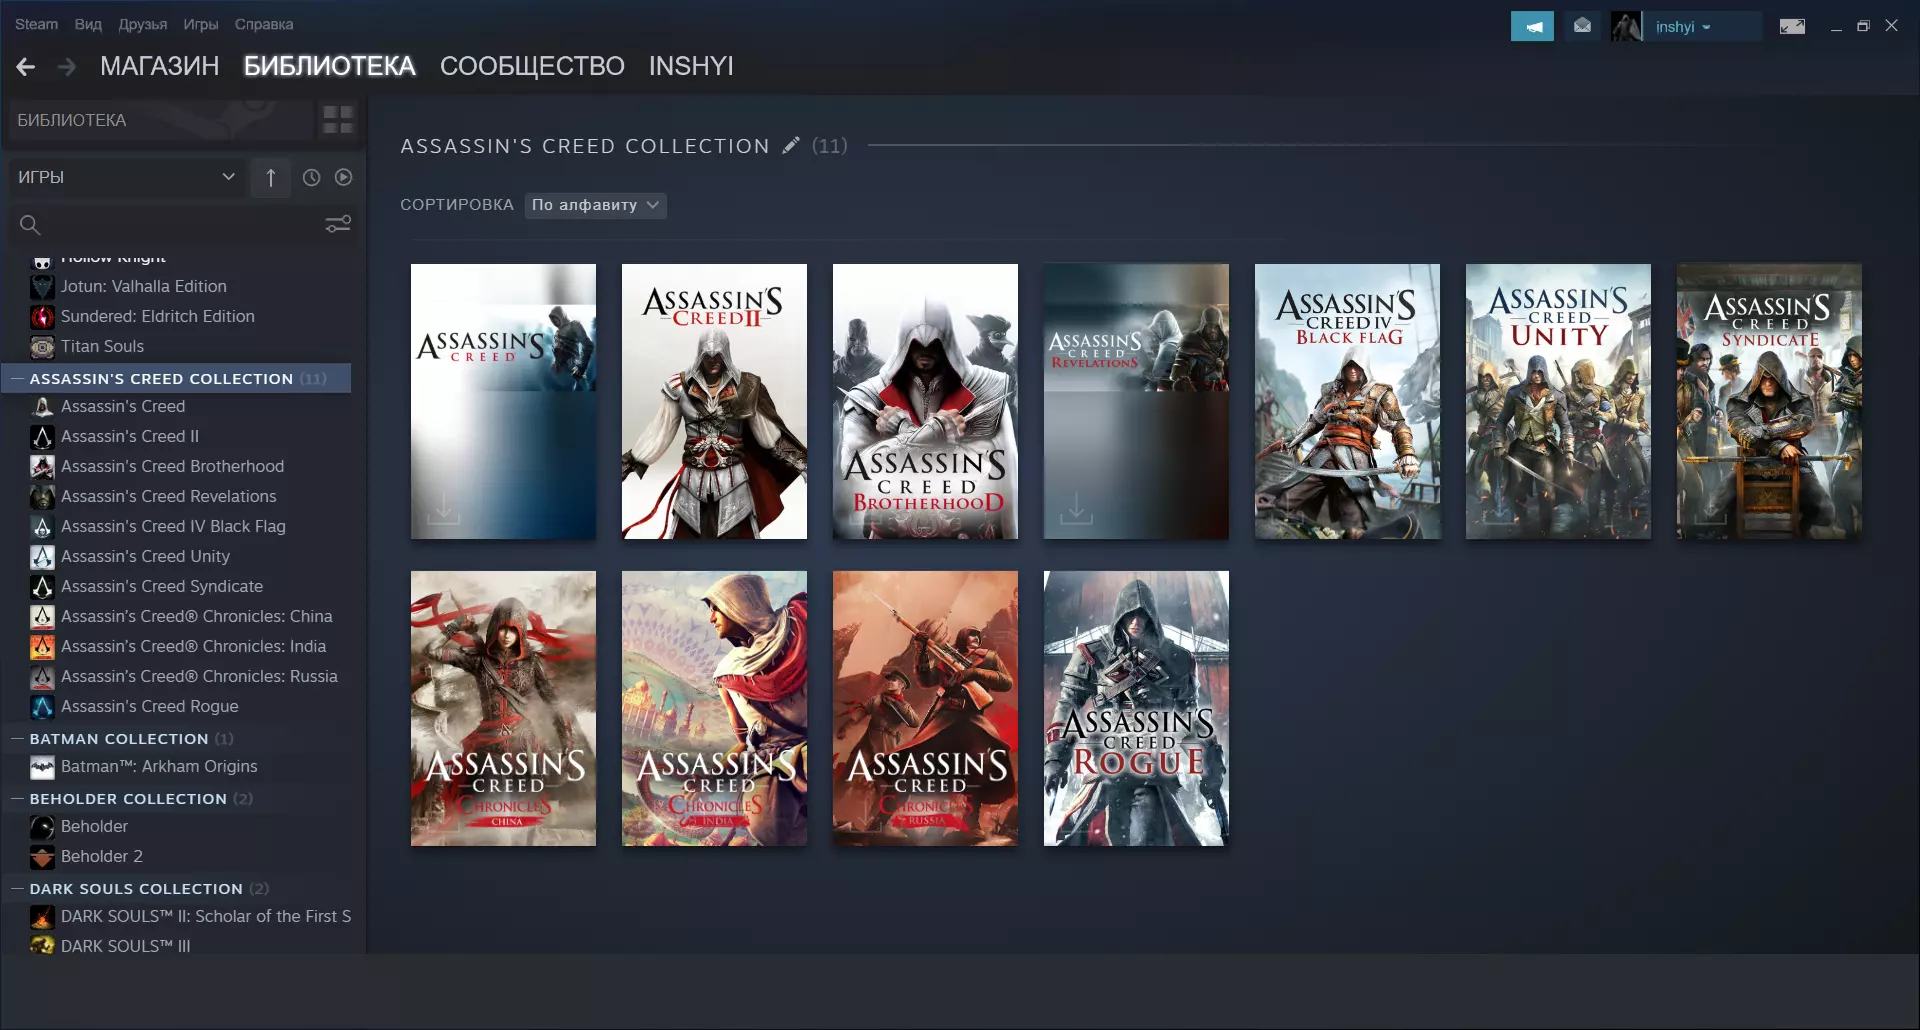Switch to Big Picture mode icon

click(1792, 26)
